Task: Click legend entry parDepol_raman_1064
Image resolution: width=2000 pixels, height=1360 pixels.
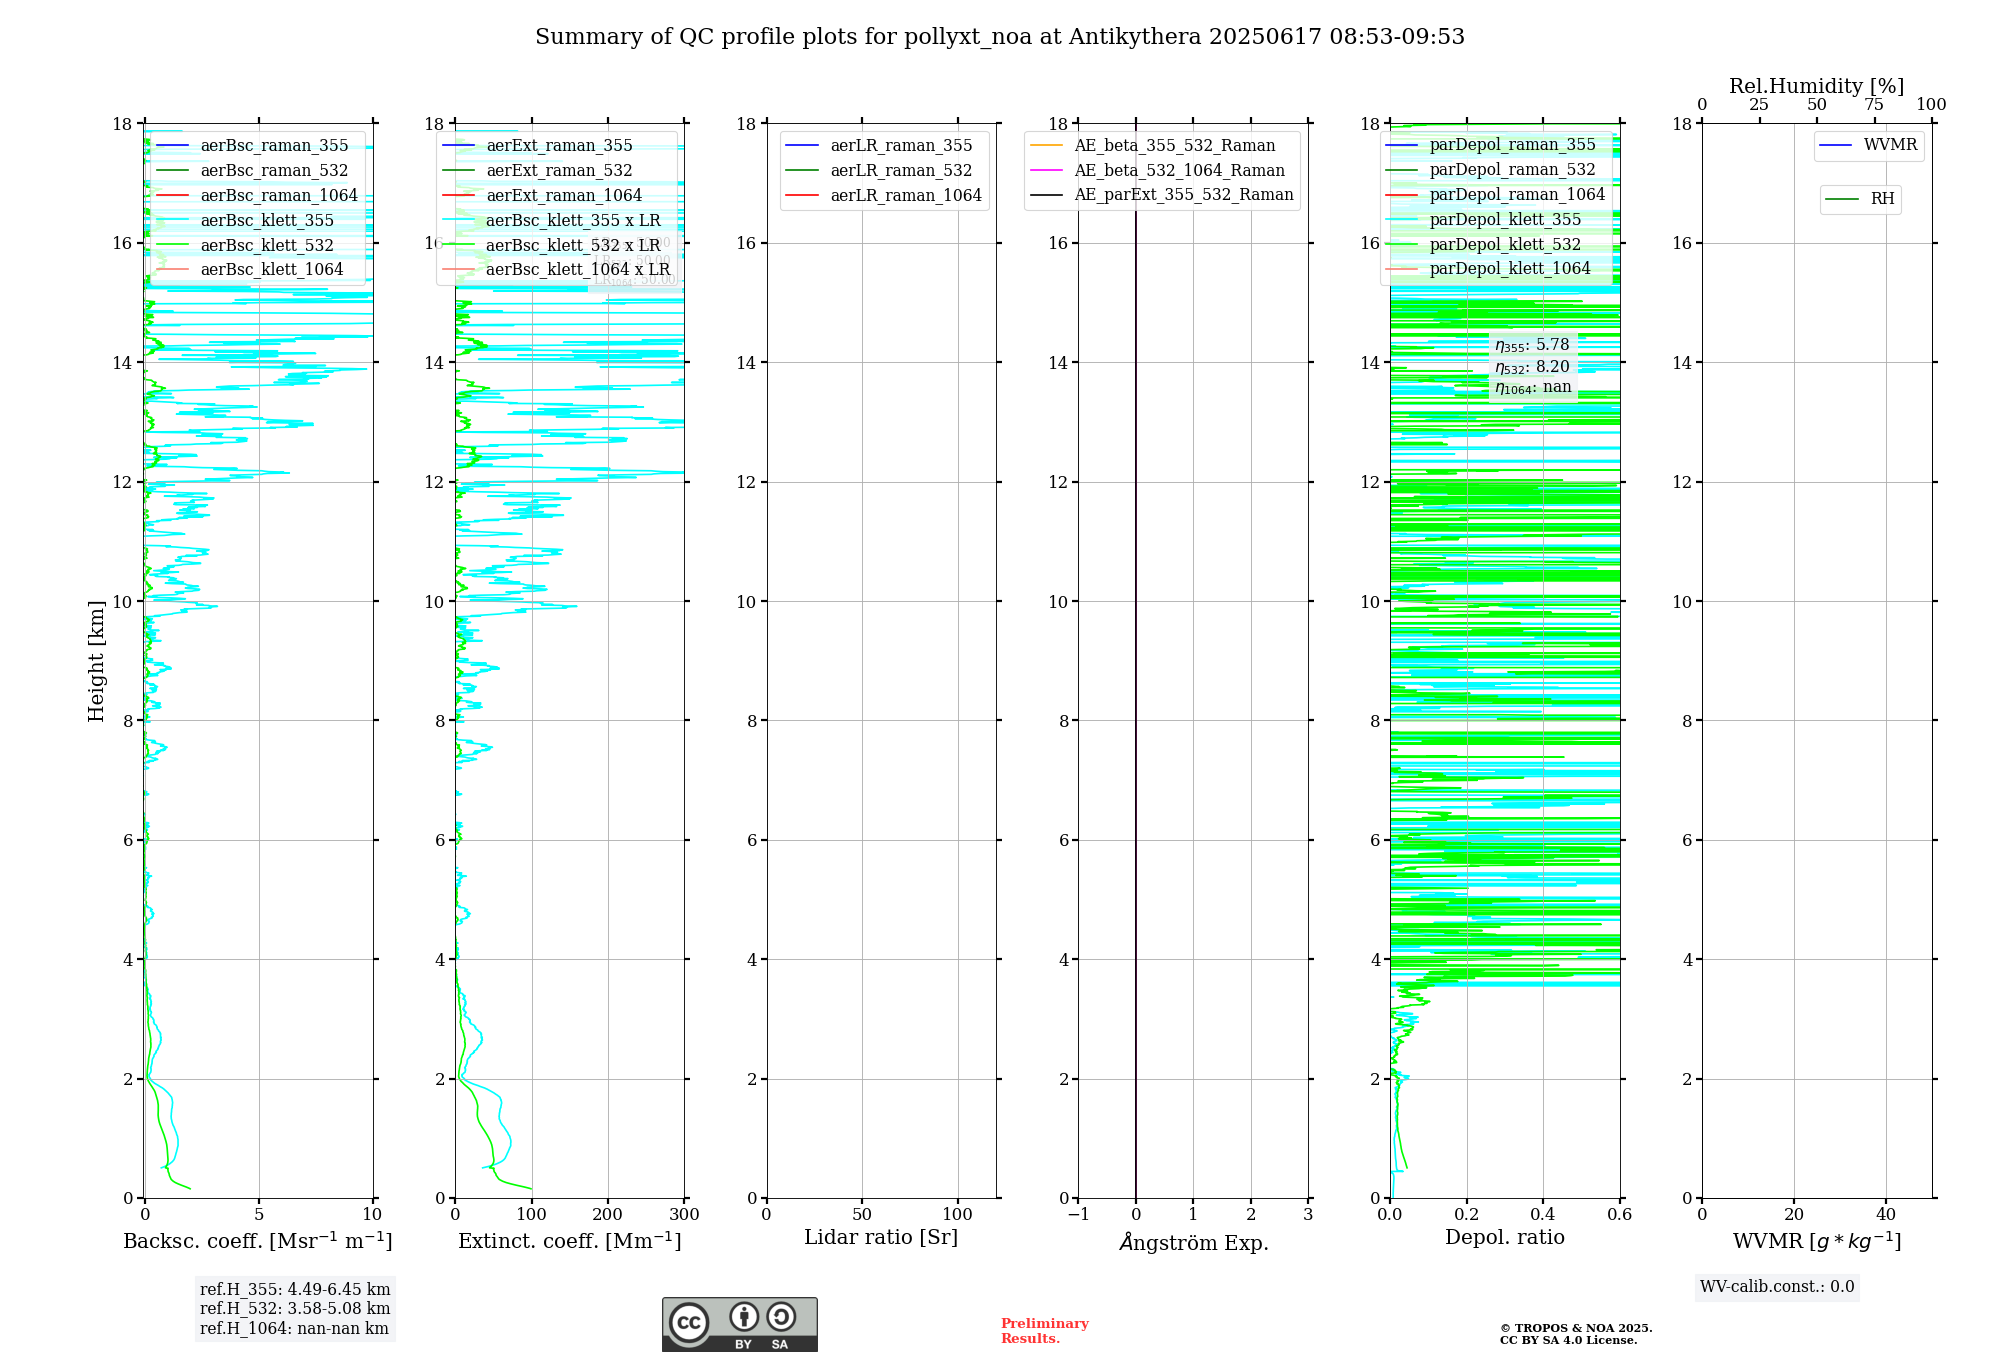Action: (x=1496, y=195)
